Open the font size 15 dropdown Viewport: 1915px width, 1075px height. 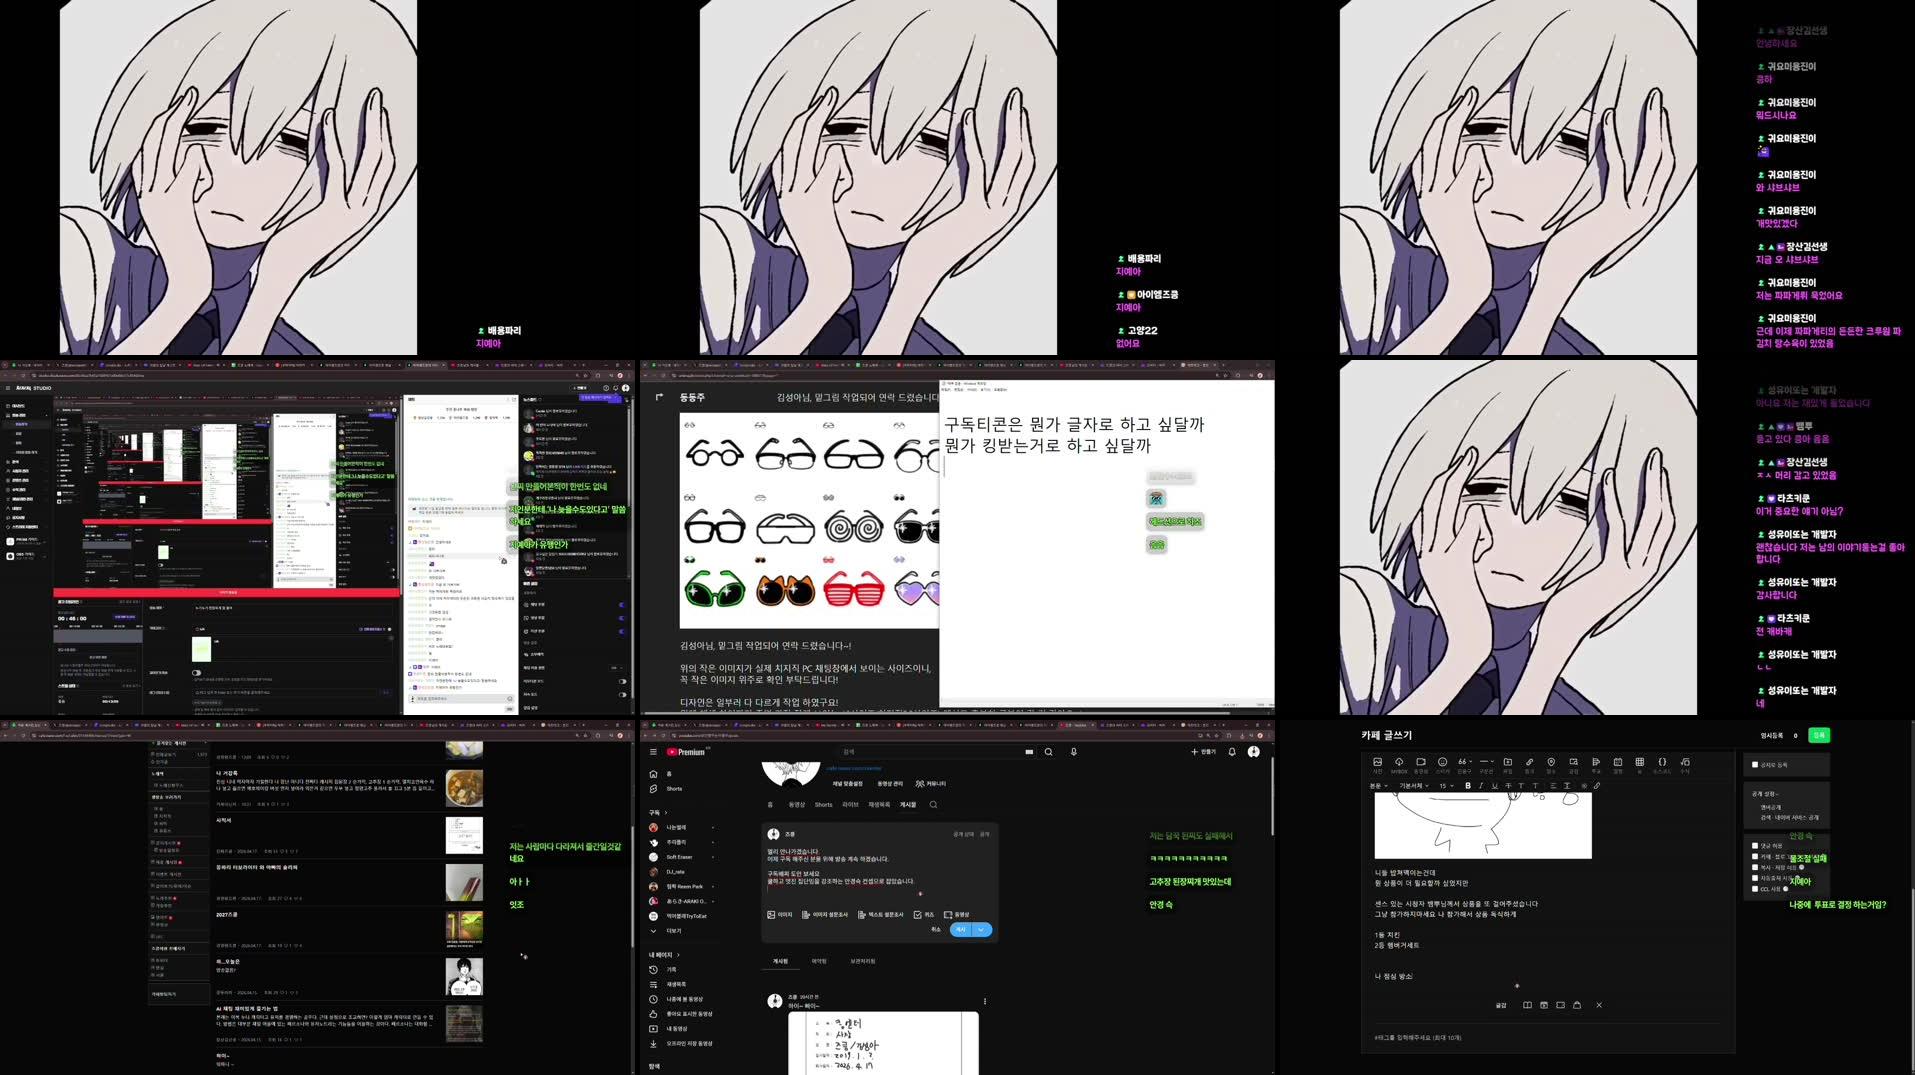[x=1446, y=786]
